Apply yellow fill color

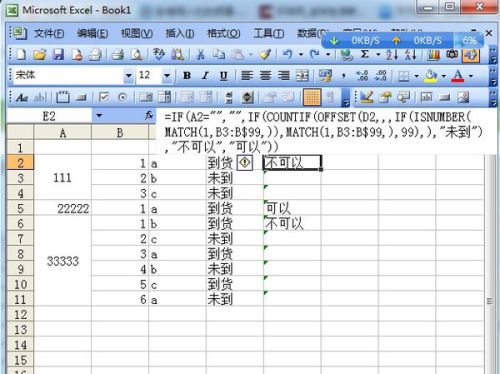[431, 76]
